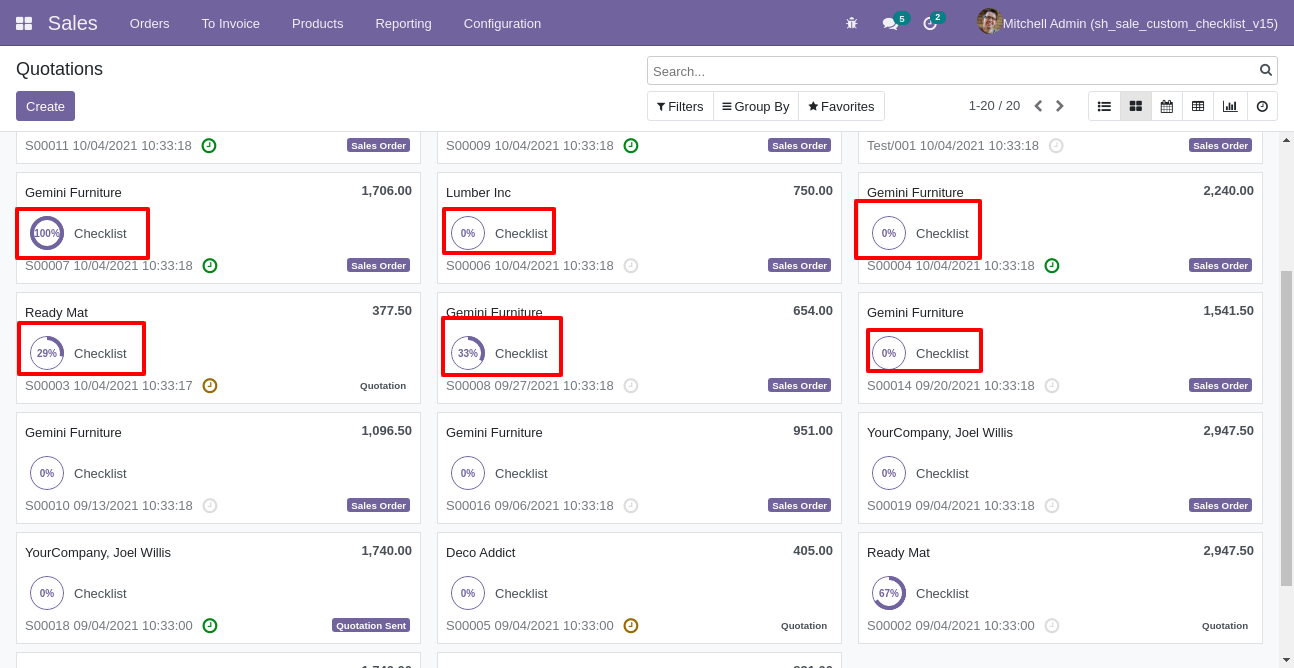Viewport: 1294px width, 668px height.
Task: Click the Quotations page title
Action: pos(59,69)
